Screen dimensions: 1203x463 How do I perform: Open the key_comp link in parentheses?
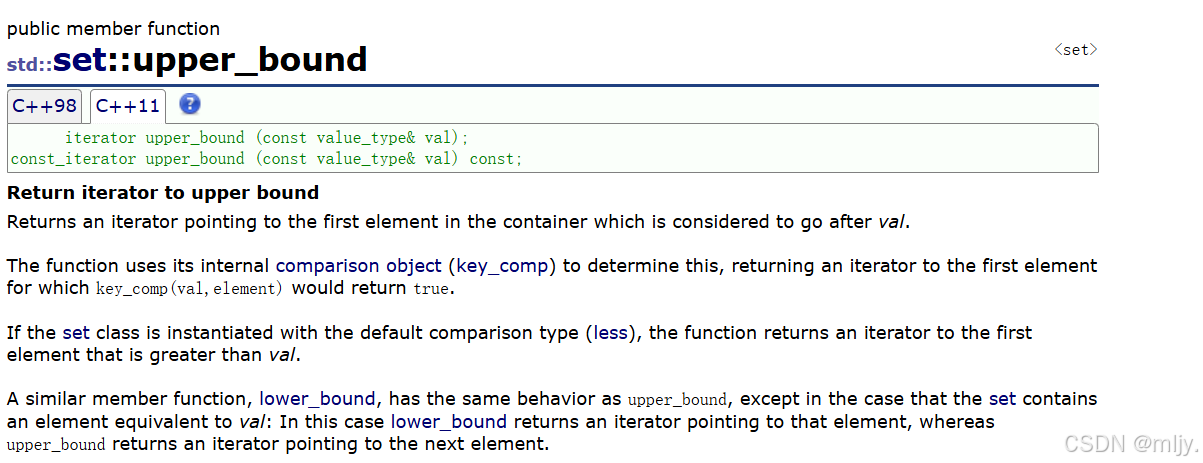tap(505, 266)
